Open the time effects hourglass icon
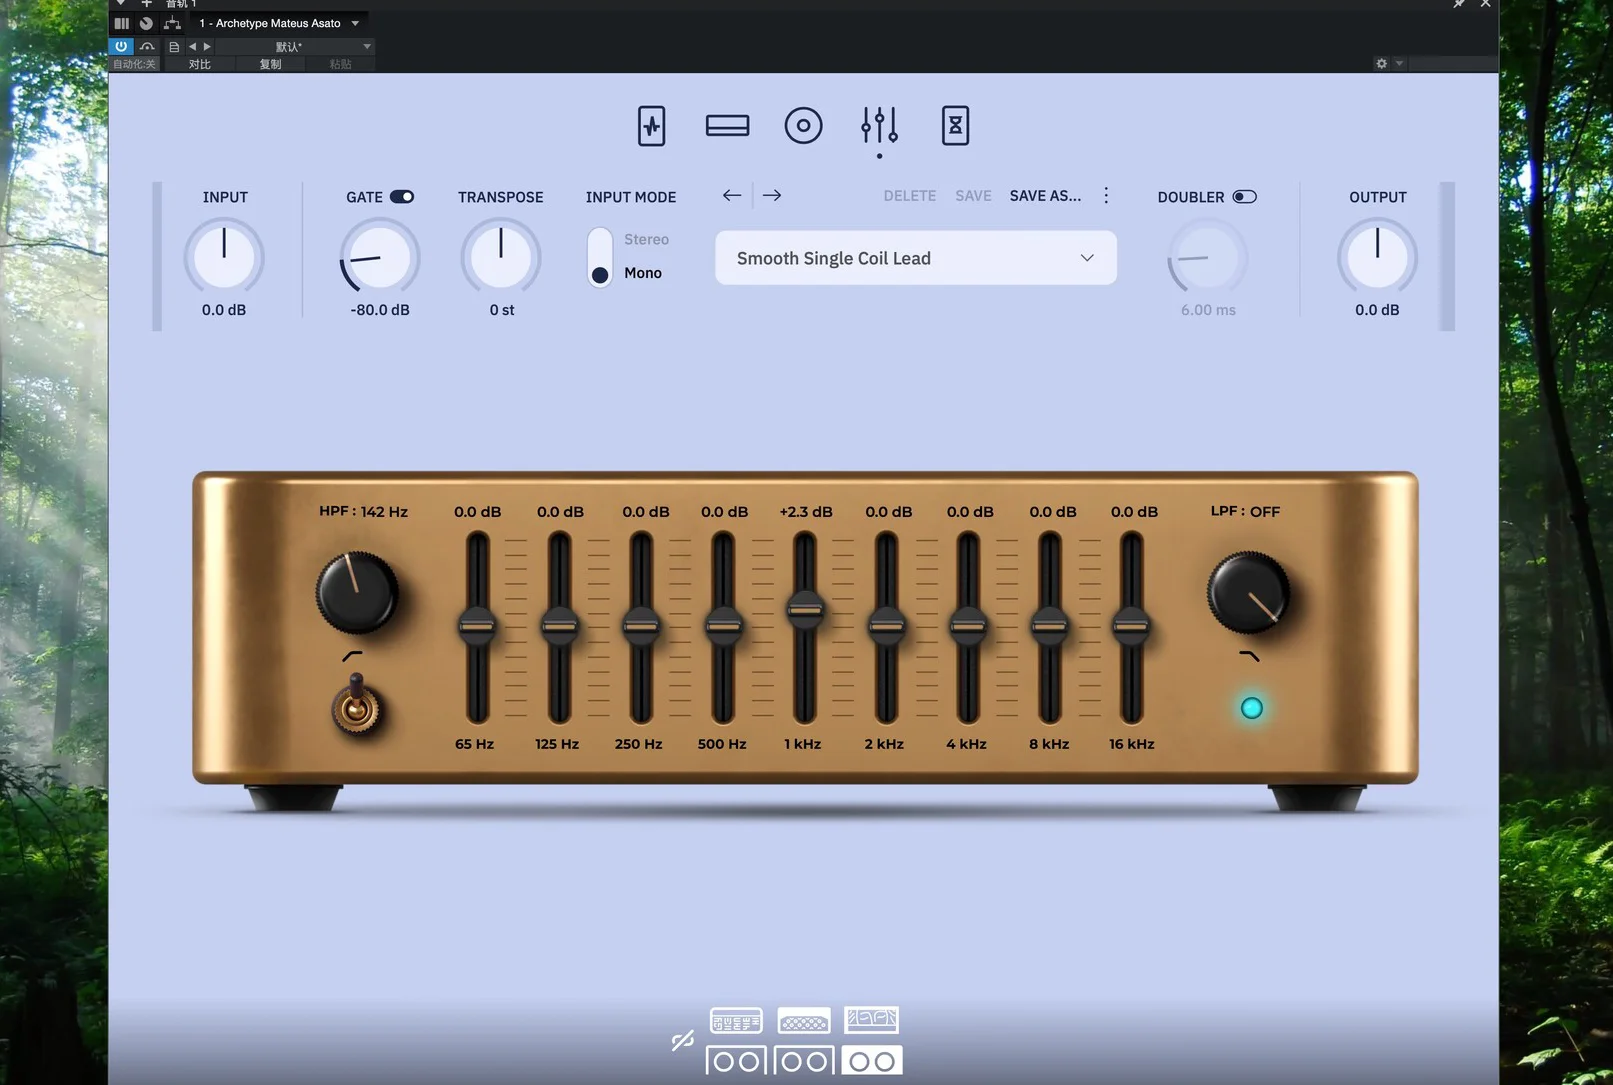 click(x=955, y=126)
